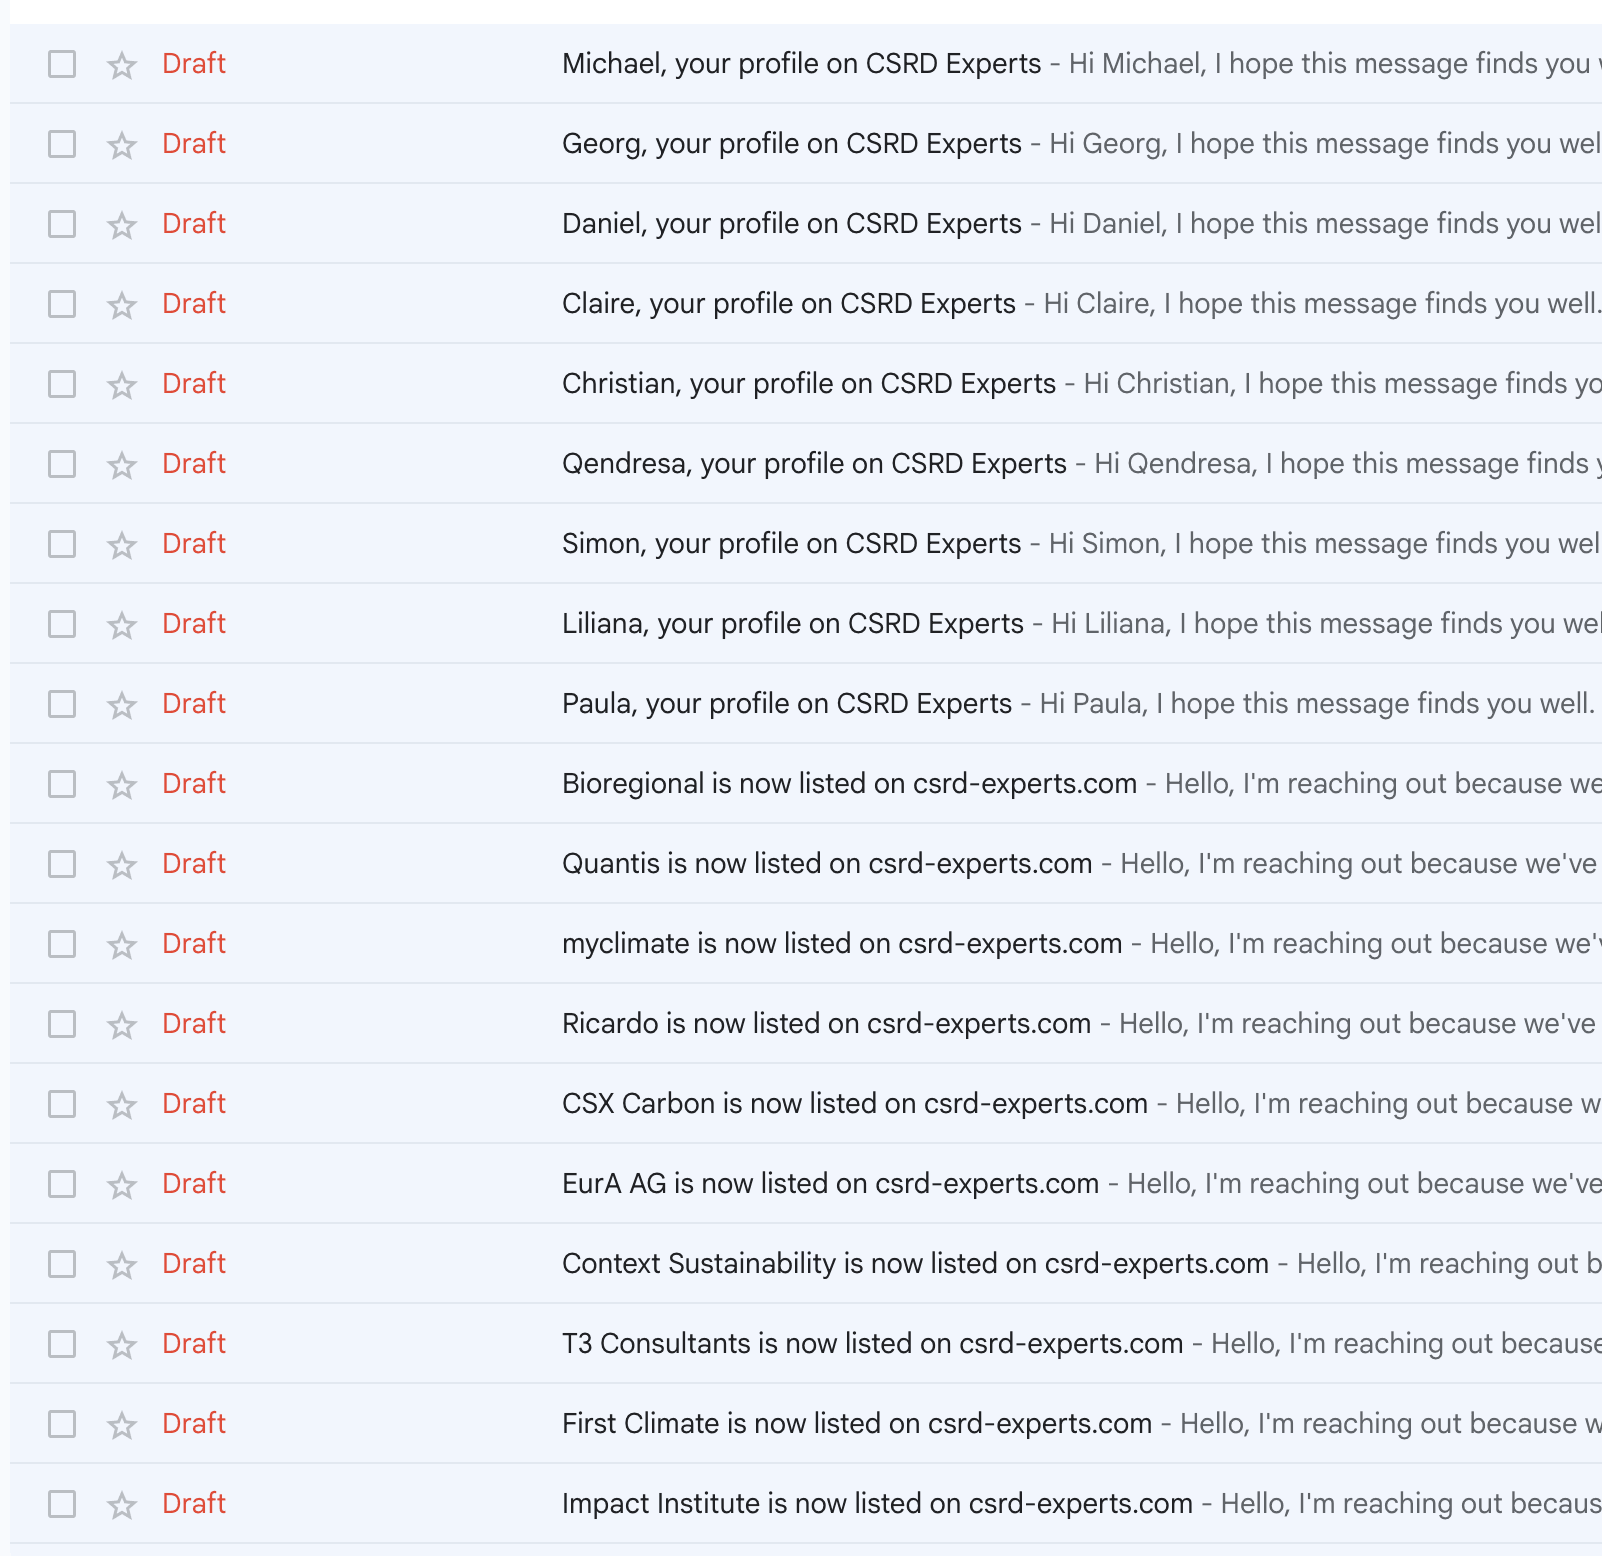Open "Liliana, your profile on CSRD Experts"

pyautogui.click(x=792, y=624)
